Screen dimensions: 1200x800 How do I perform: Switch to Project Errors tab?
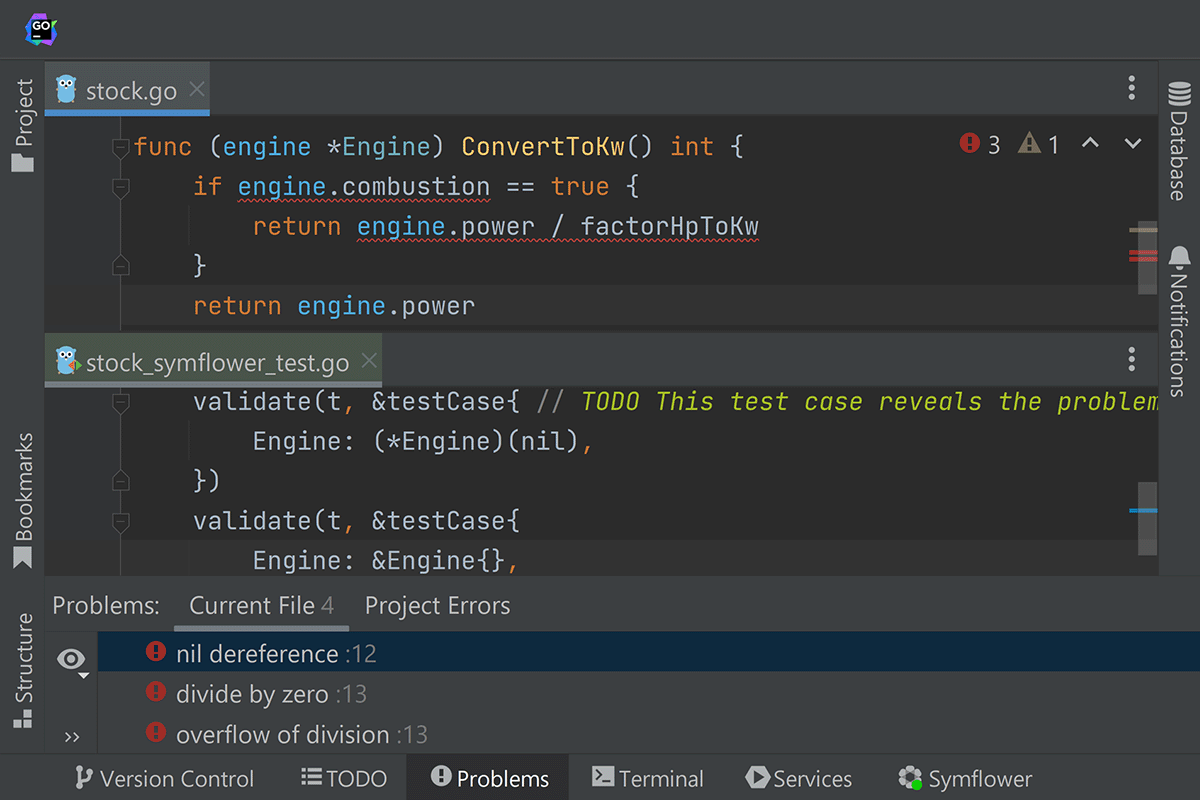tap(437, 605)
